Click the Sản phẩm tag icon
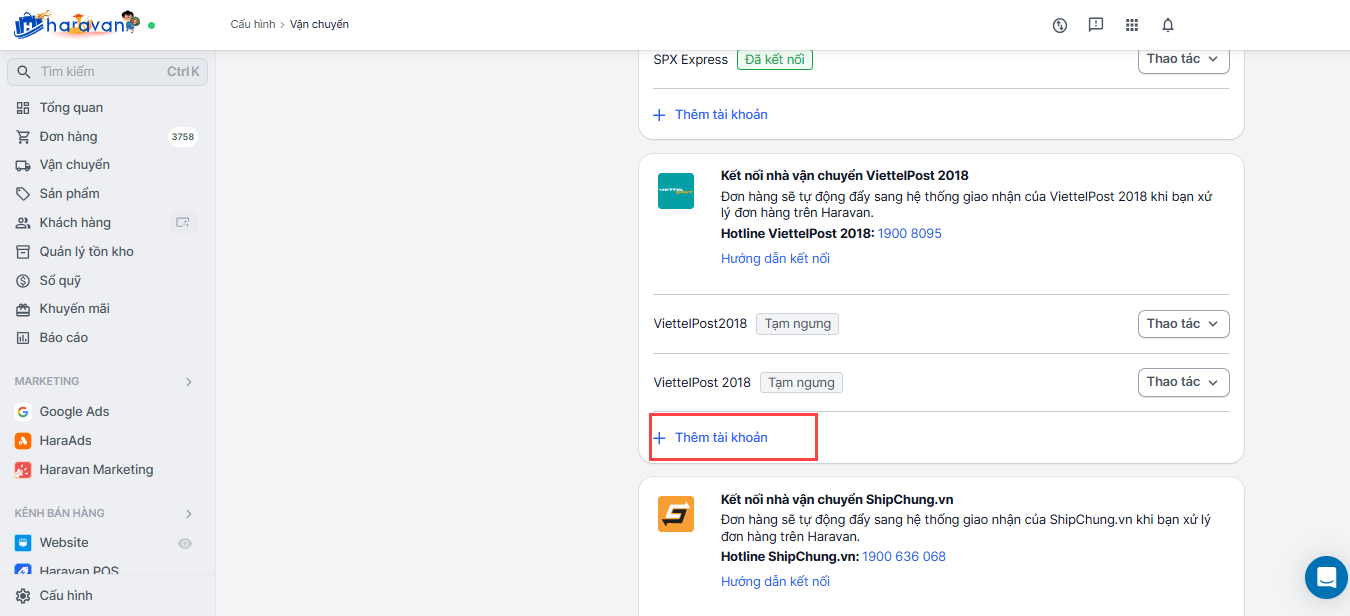 tap(23, 194)
